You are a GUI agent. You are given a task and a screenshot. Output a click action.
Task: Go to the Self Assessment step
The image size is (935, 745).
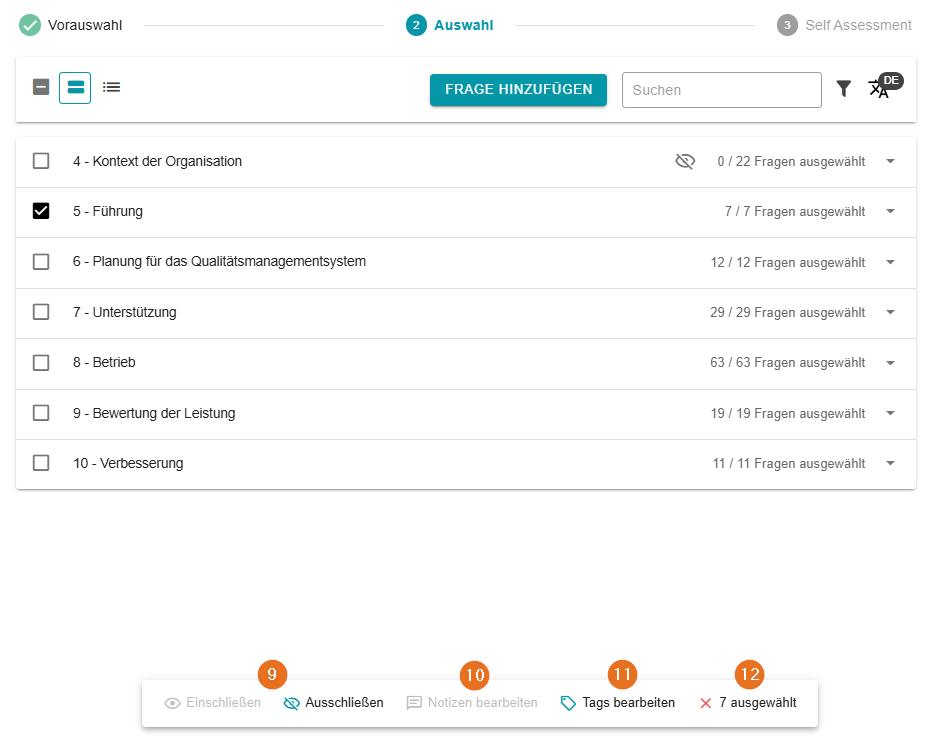click(x=845, y=25)
